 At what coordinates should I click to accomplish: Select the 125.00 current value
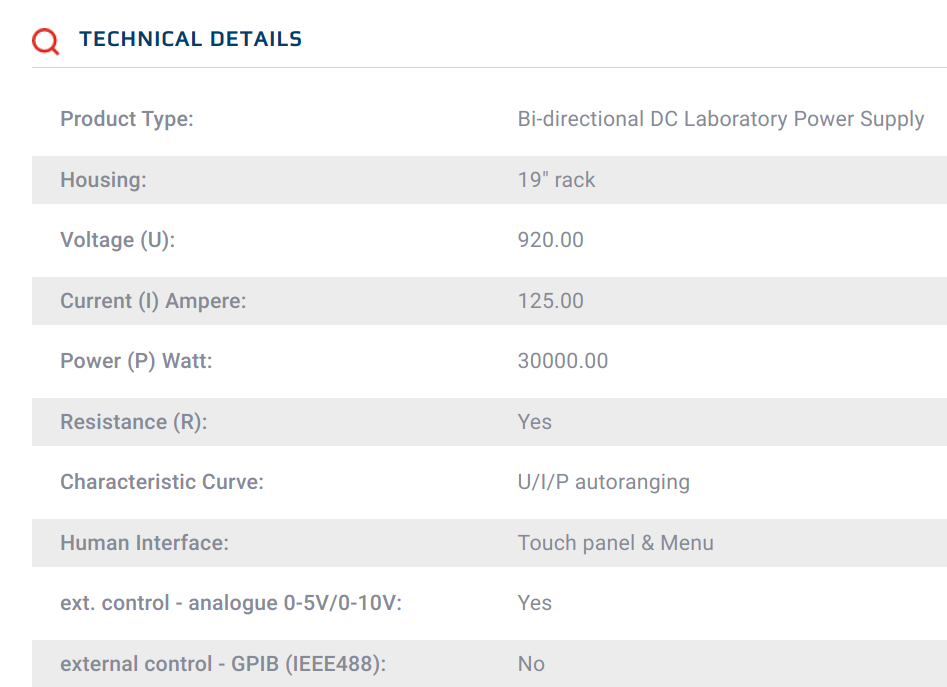[550, 301]
